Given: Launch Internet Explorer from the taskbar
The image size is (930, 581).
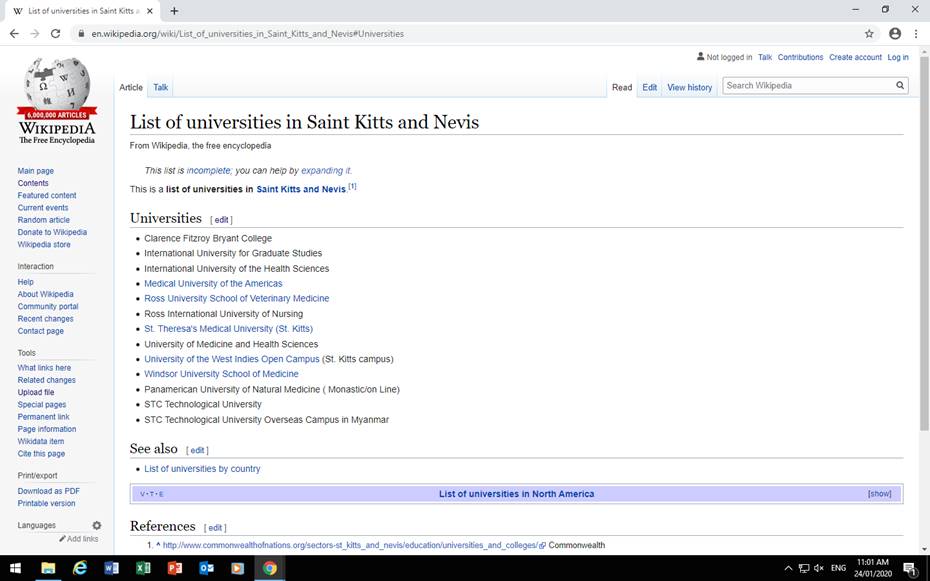Looking at the screenshot, I should pyautogui.click(x=79, y=568).
